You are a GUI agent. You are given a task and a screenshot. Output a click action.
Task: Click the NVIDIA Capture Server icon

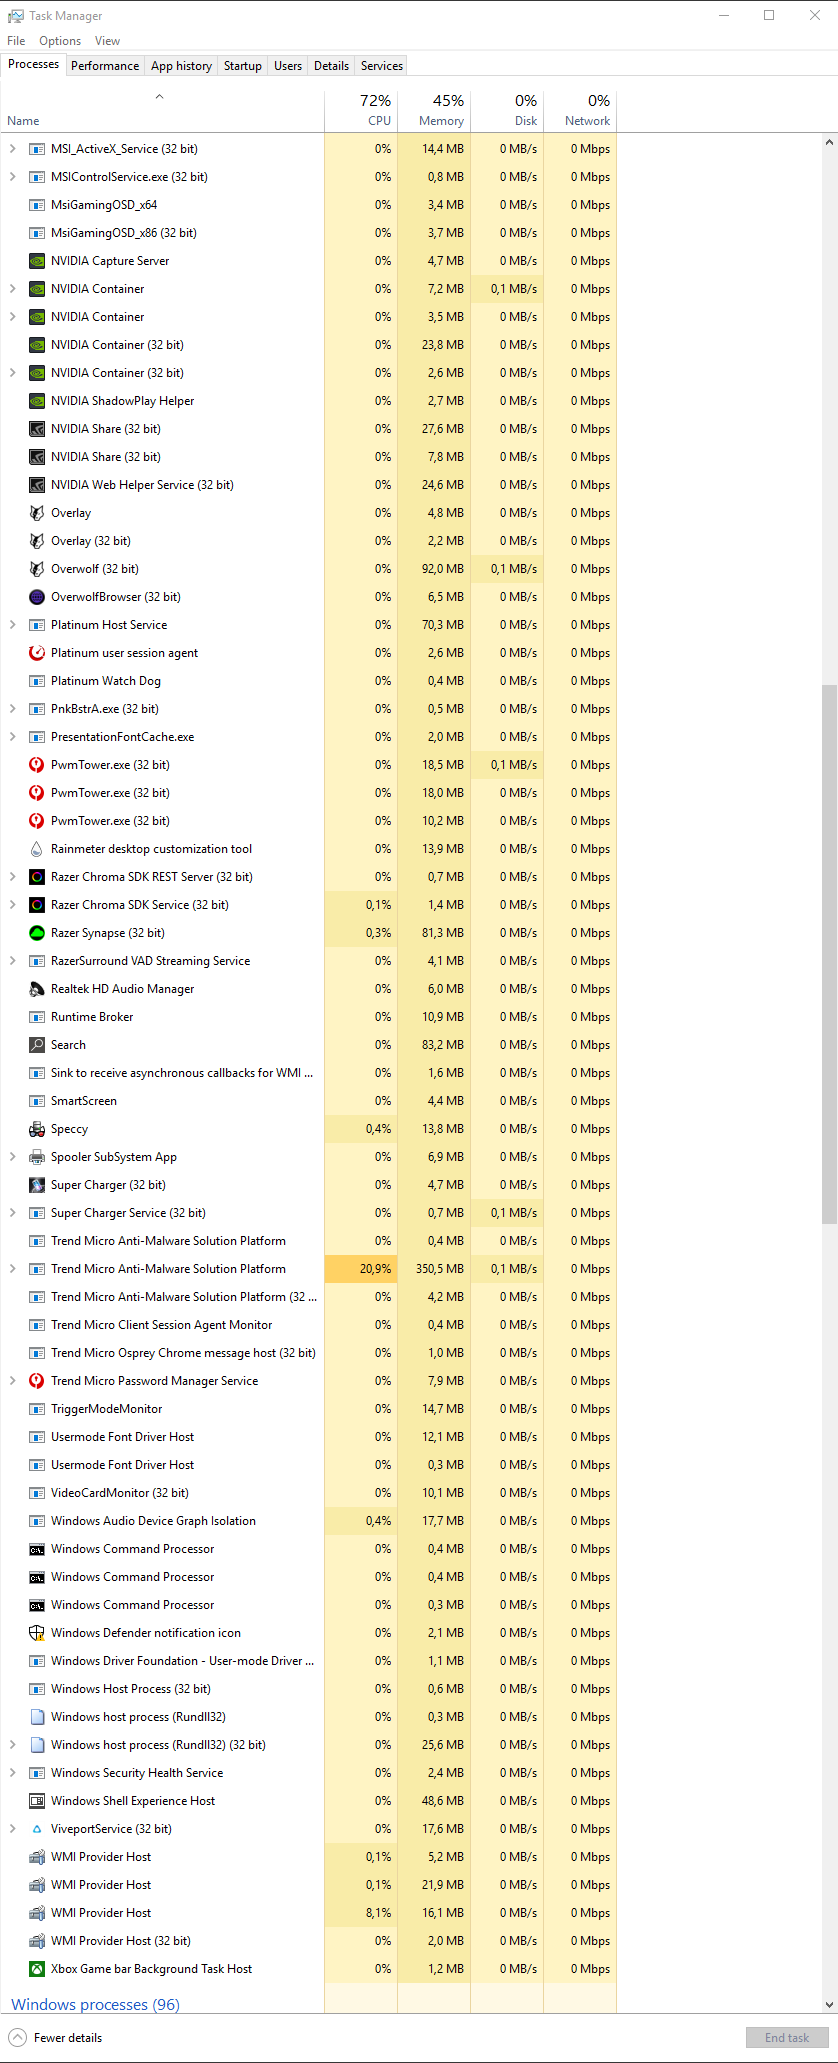point(37,261)
